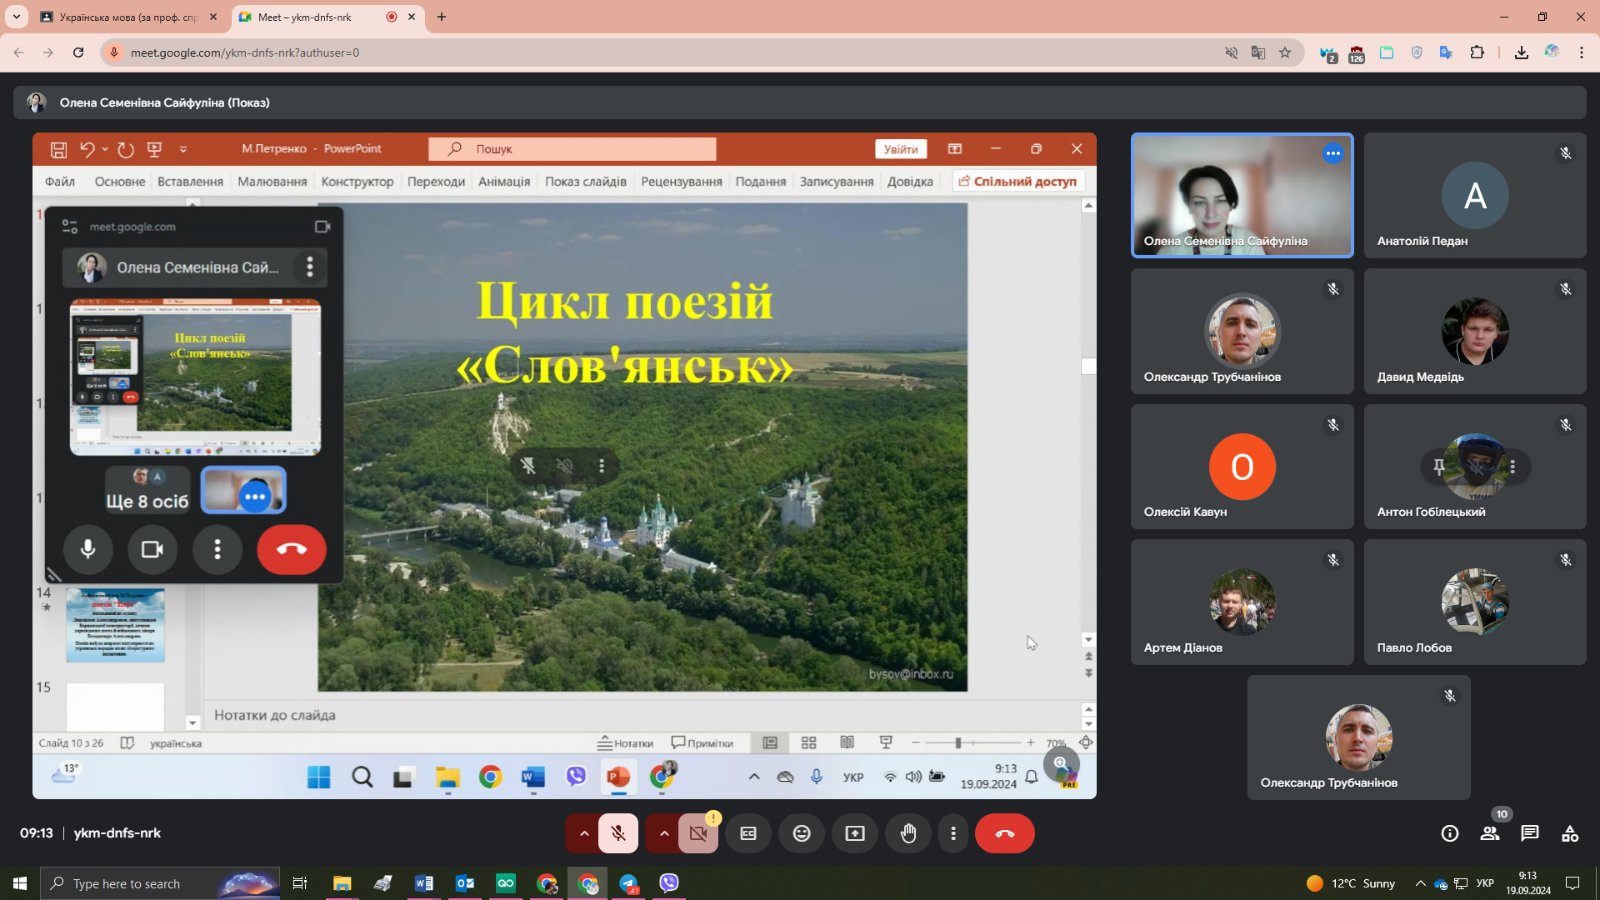Screen dimensions: 1600x900
Task: Open Chrome downloads icon
Action: pyautogui.click(x=1521, y=52)
